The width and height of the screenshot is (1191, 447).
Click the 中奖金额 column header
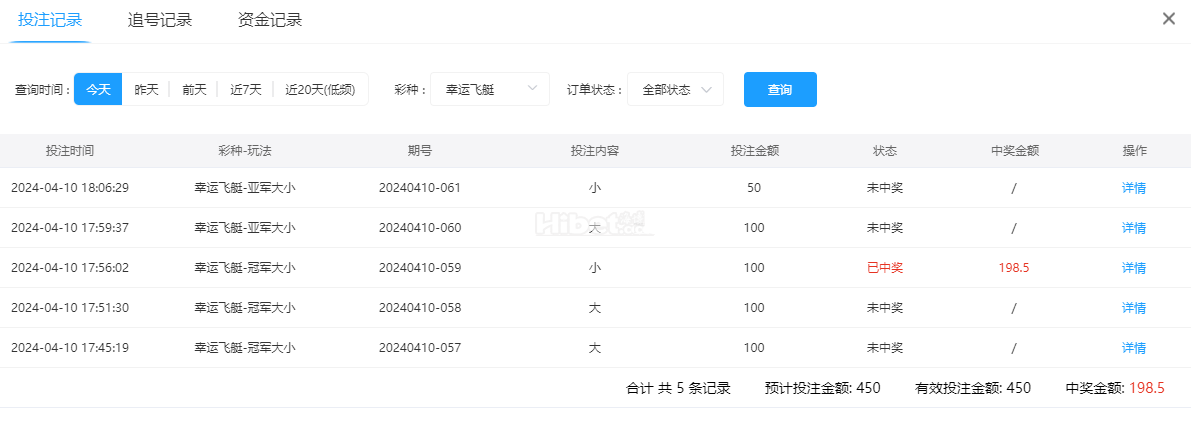[1015, 151]
